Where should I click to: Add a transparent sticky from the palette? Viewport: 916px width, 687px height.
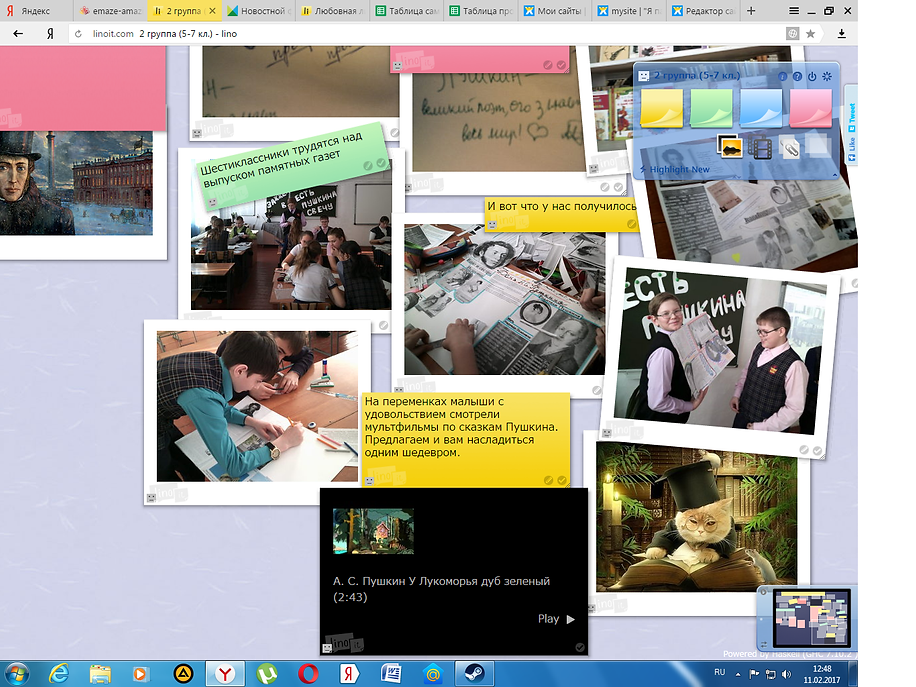[x=817, y=145]
